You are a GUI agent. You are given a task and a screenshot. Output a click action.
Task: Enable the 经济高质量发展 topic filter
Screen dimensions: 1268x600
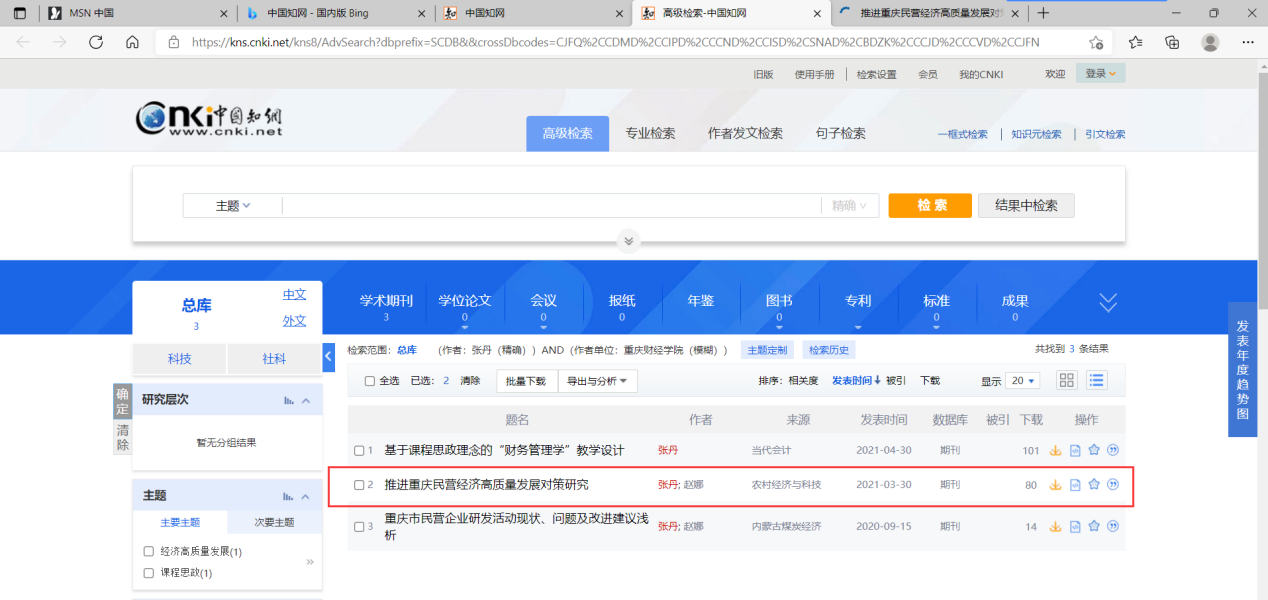coord(149,551)
